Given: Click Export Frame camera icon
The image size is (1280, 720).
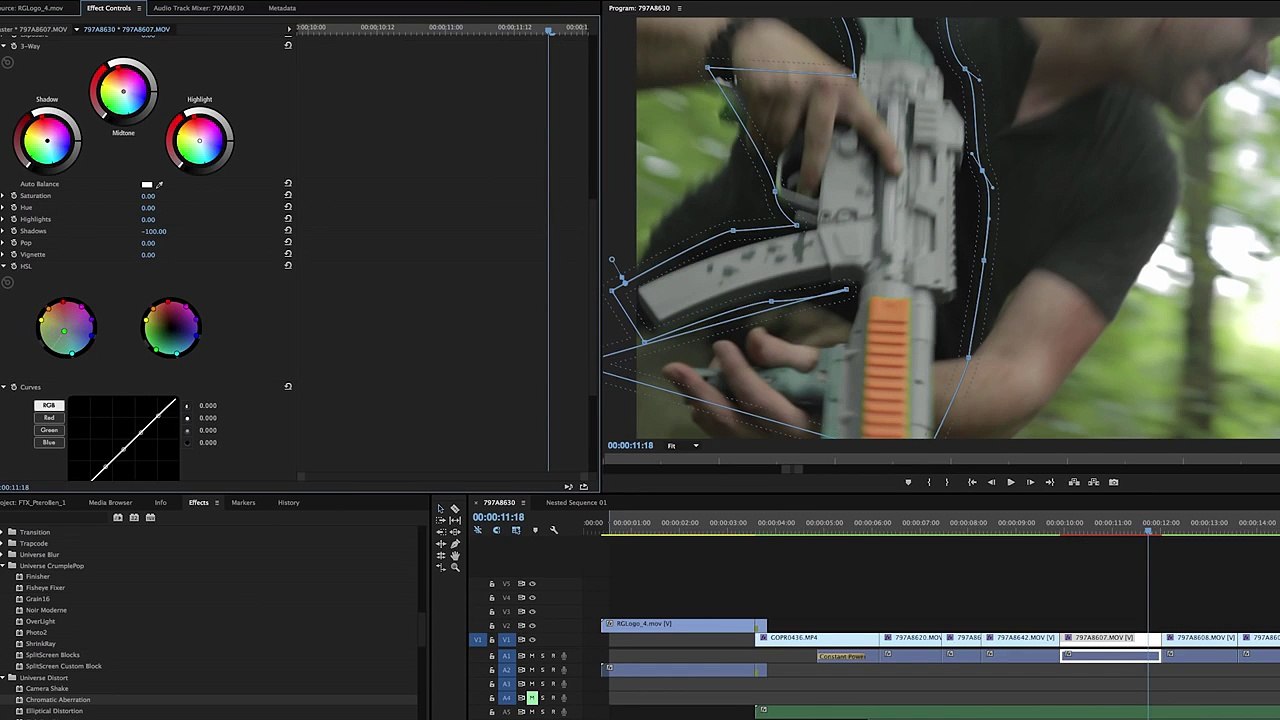Looking at the screenshot, I should click(1113, 482).
